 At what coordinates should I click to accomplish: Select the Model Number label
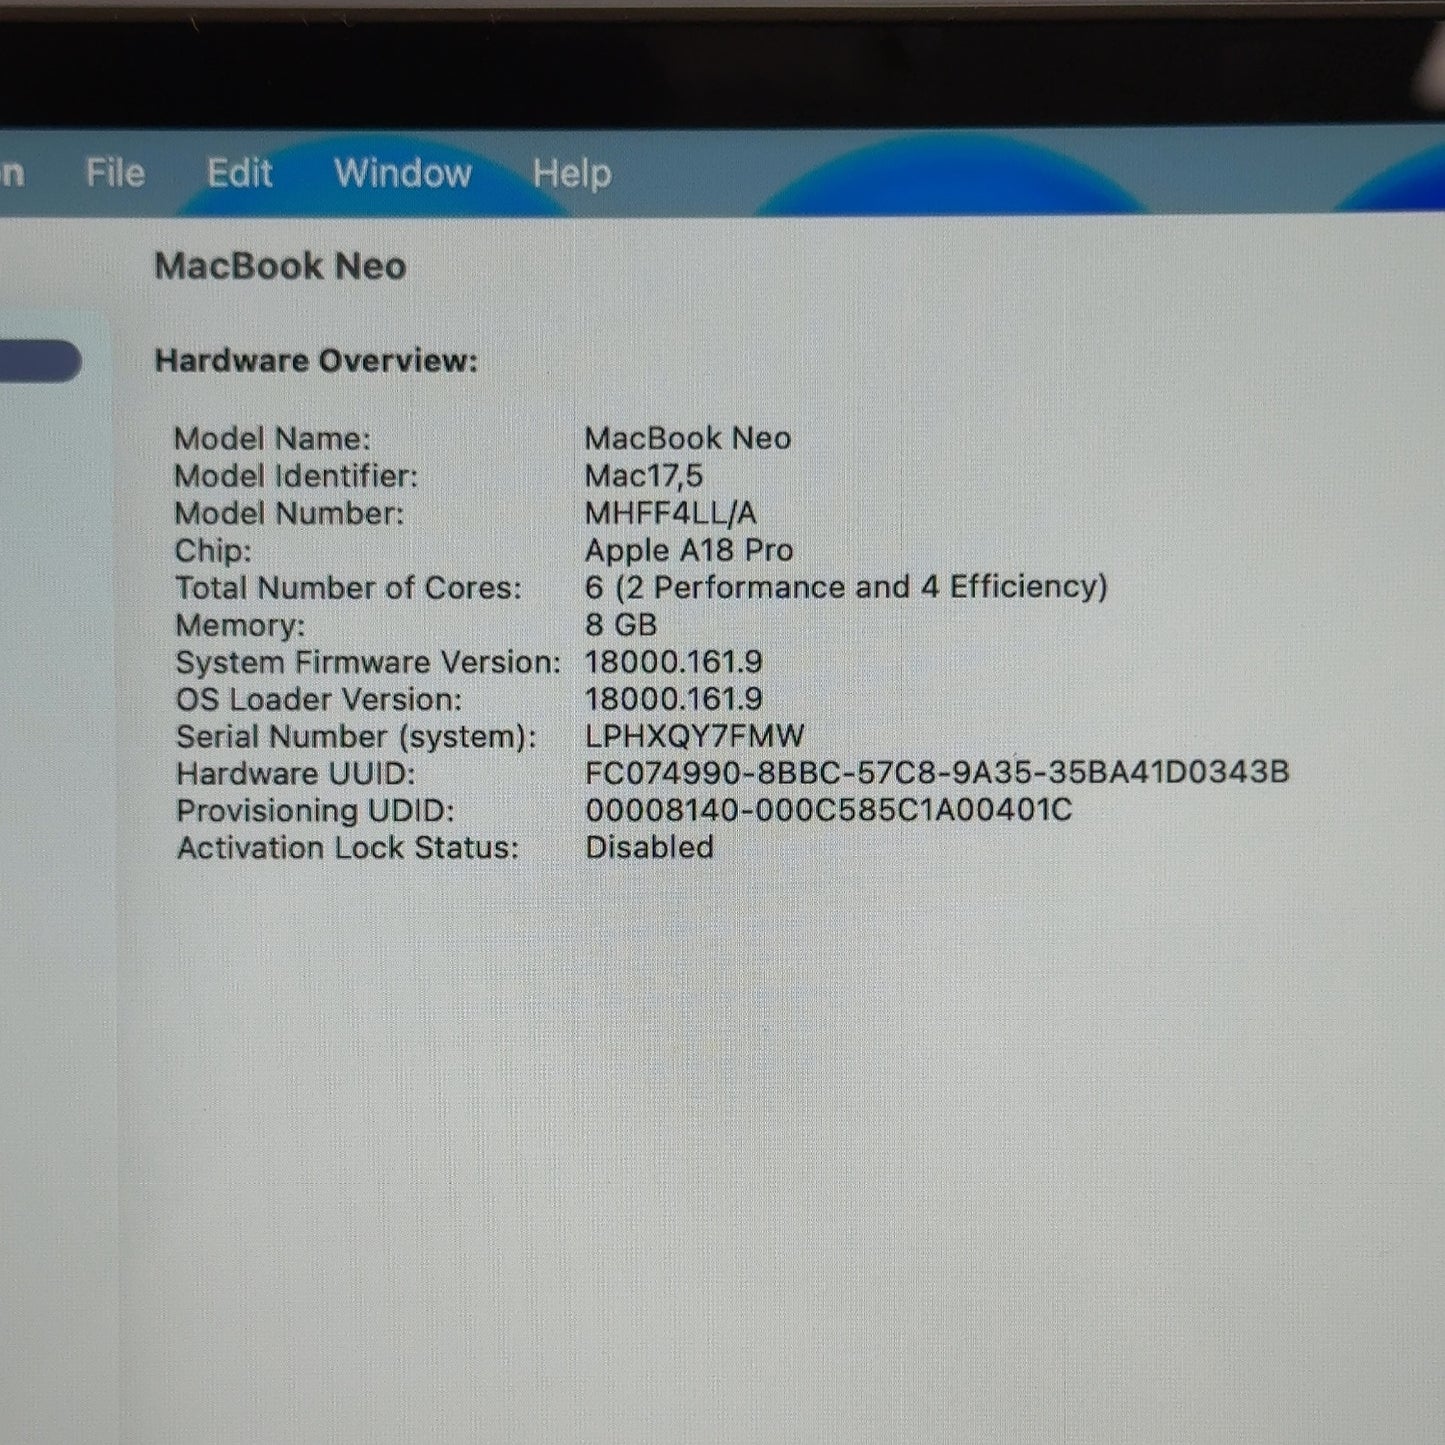click(x=289, y=513)
